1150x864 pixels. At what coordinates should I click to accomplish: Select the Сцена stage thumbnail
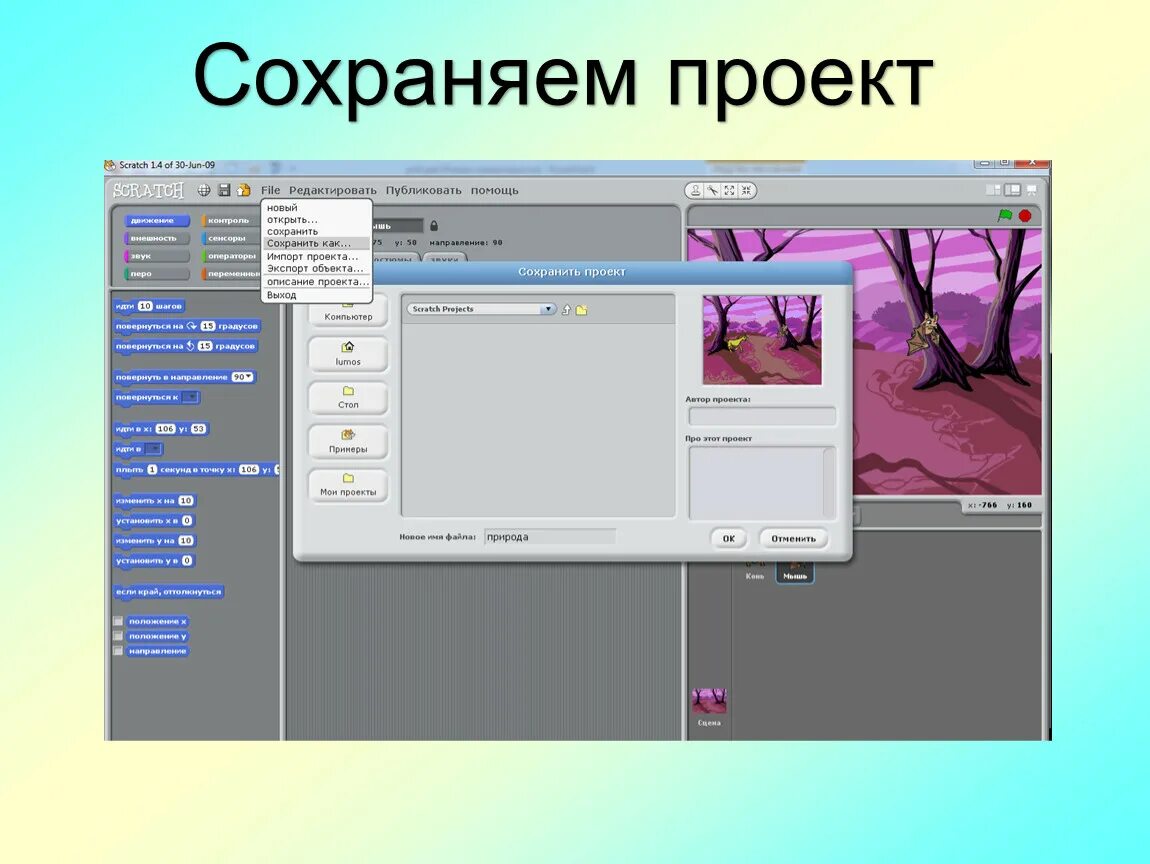[709, 708]
